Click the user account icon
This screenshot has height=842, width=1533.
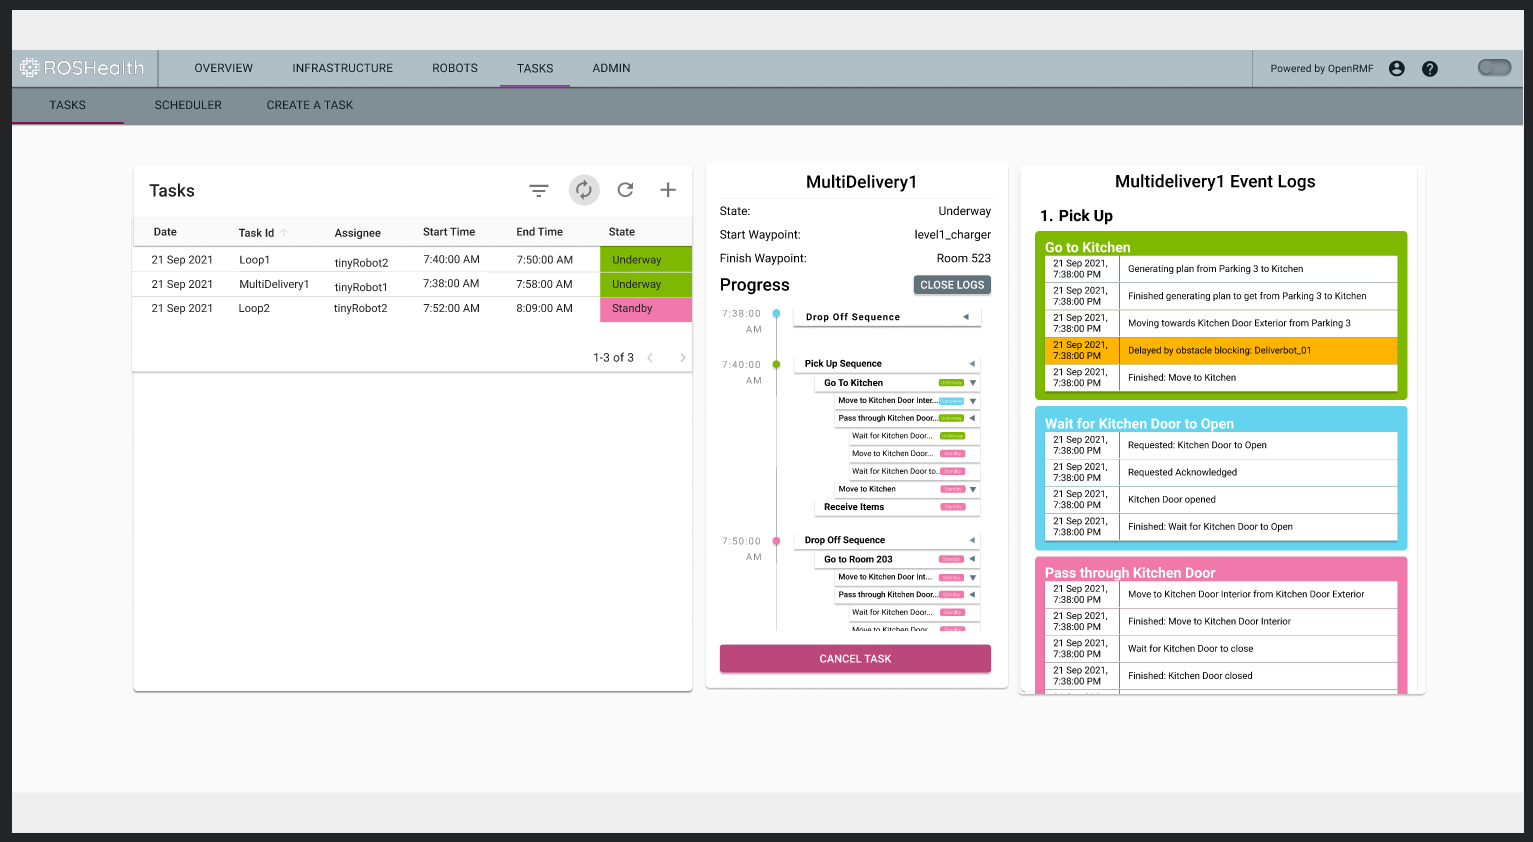(x=1396, y=68)
